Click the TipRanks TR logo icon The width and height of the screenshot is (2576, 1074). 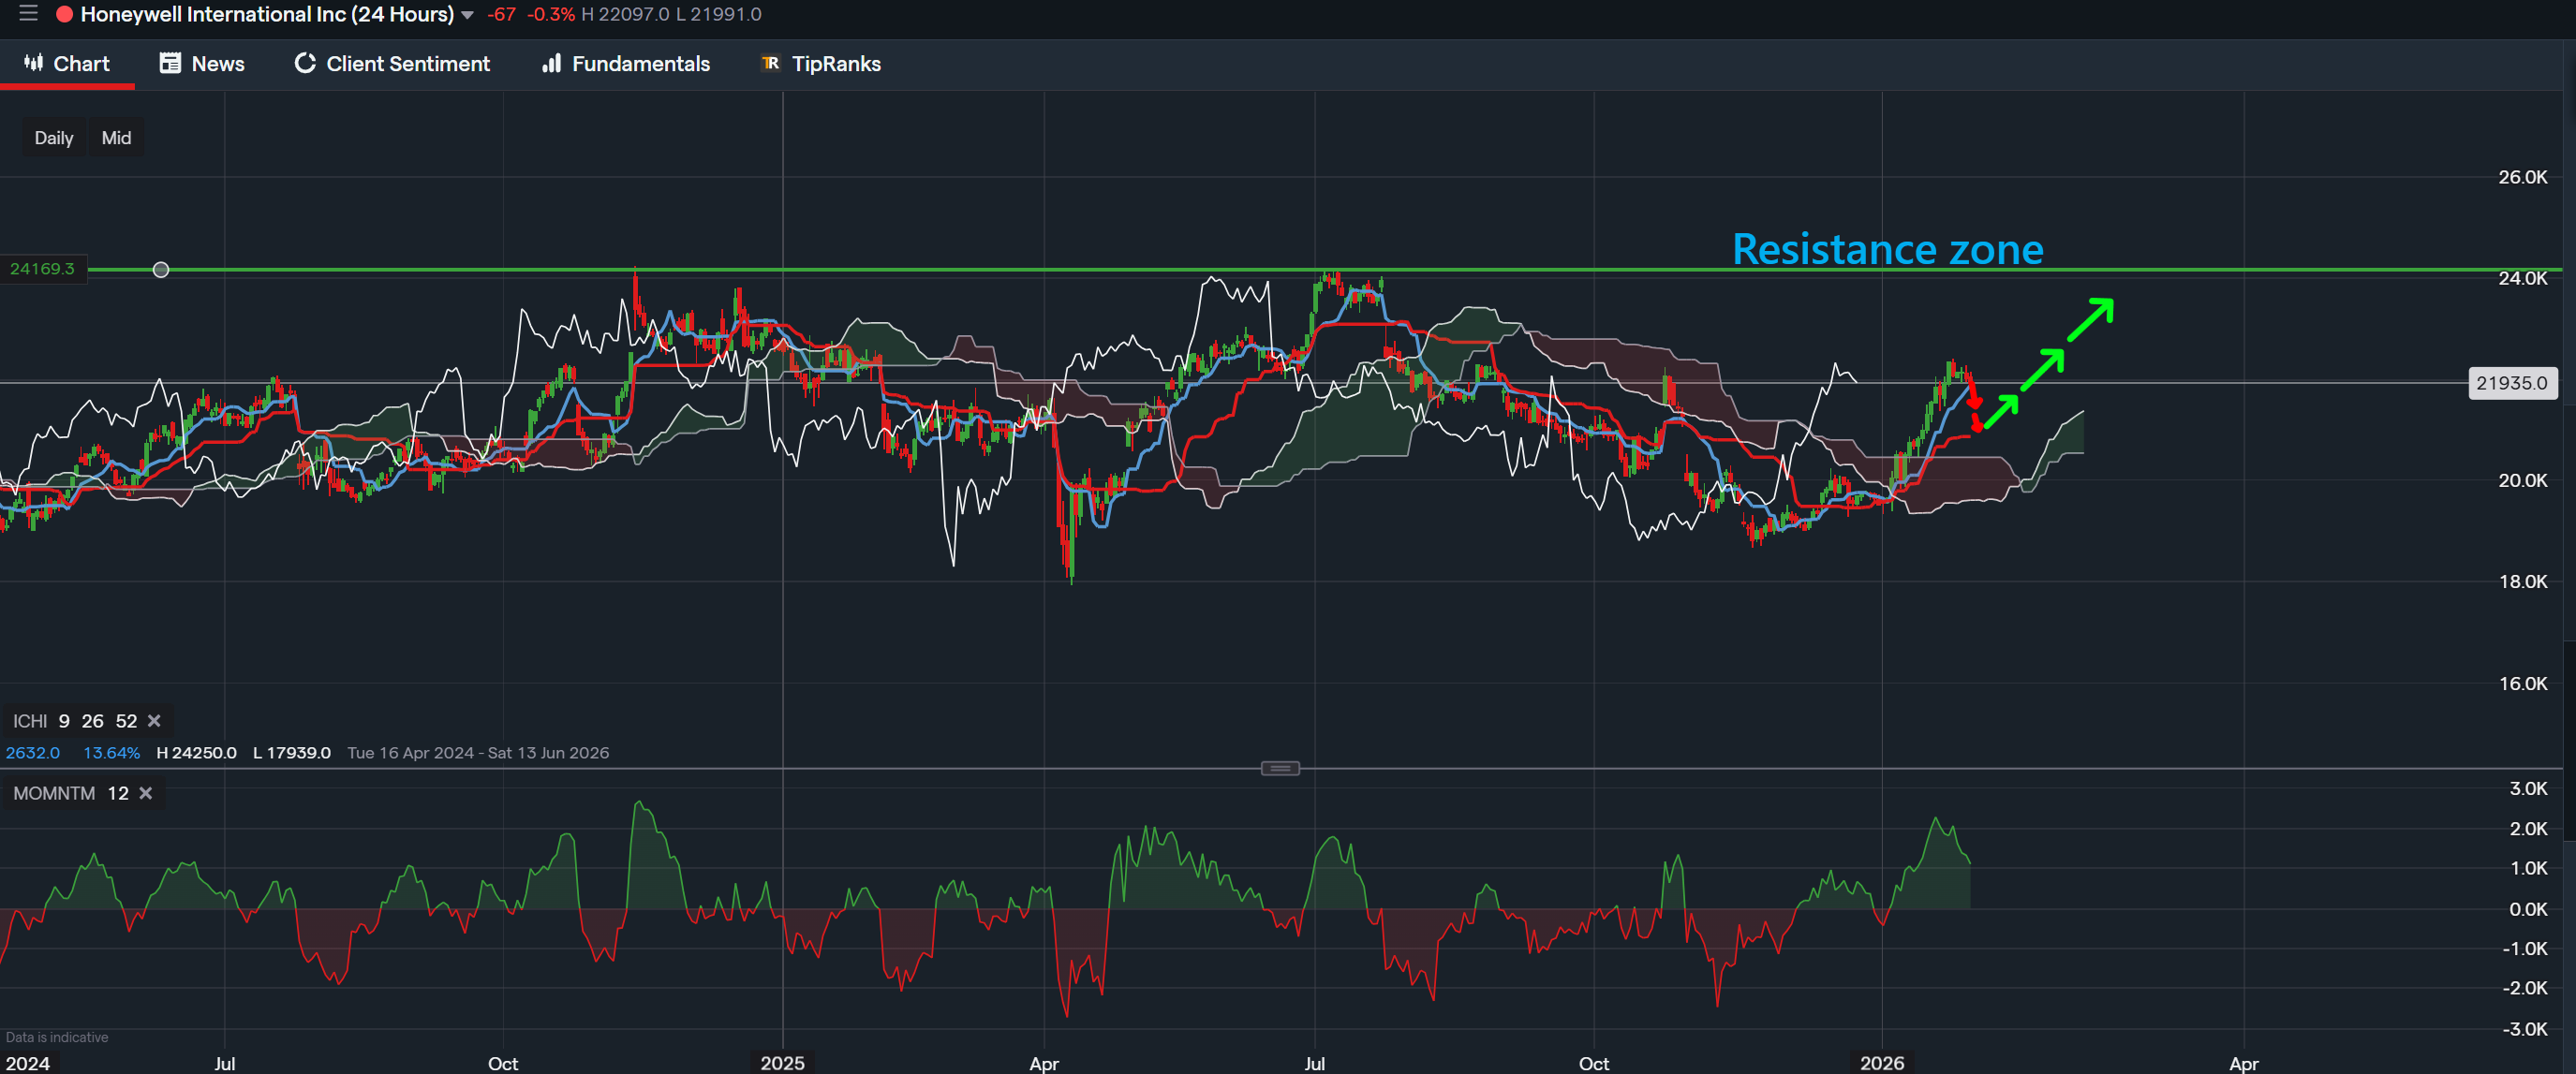coord(768,63)
